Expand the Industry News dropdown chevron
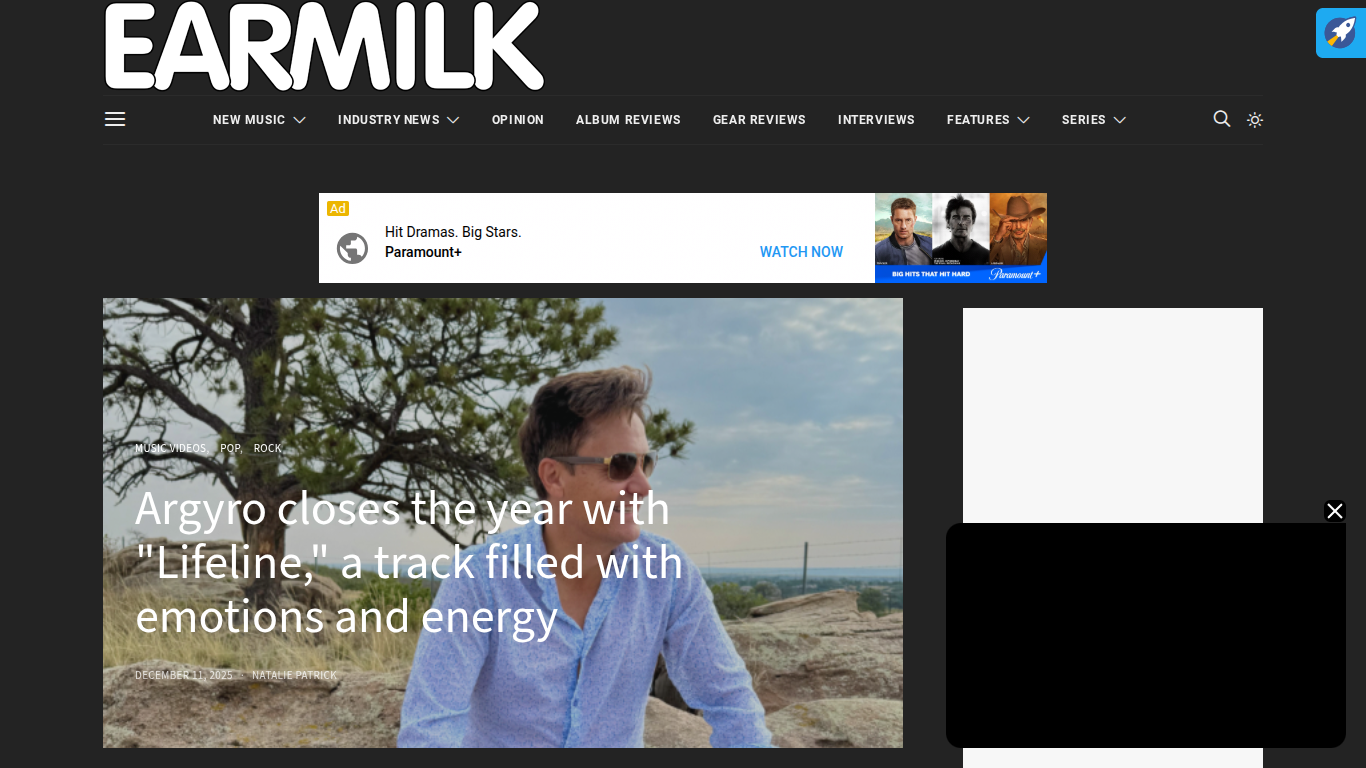The width and height of the screenshot is (1366, 768). 453,120
